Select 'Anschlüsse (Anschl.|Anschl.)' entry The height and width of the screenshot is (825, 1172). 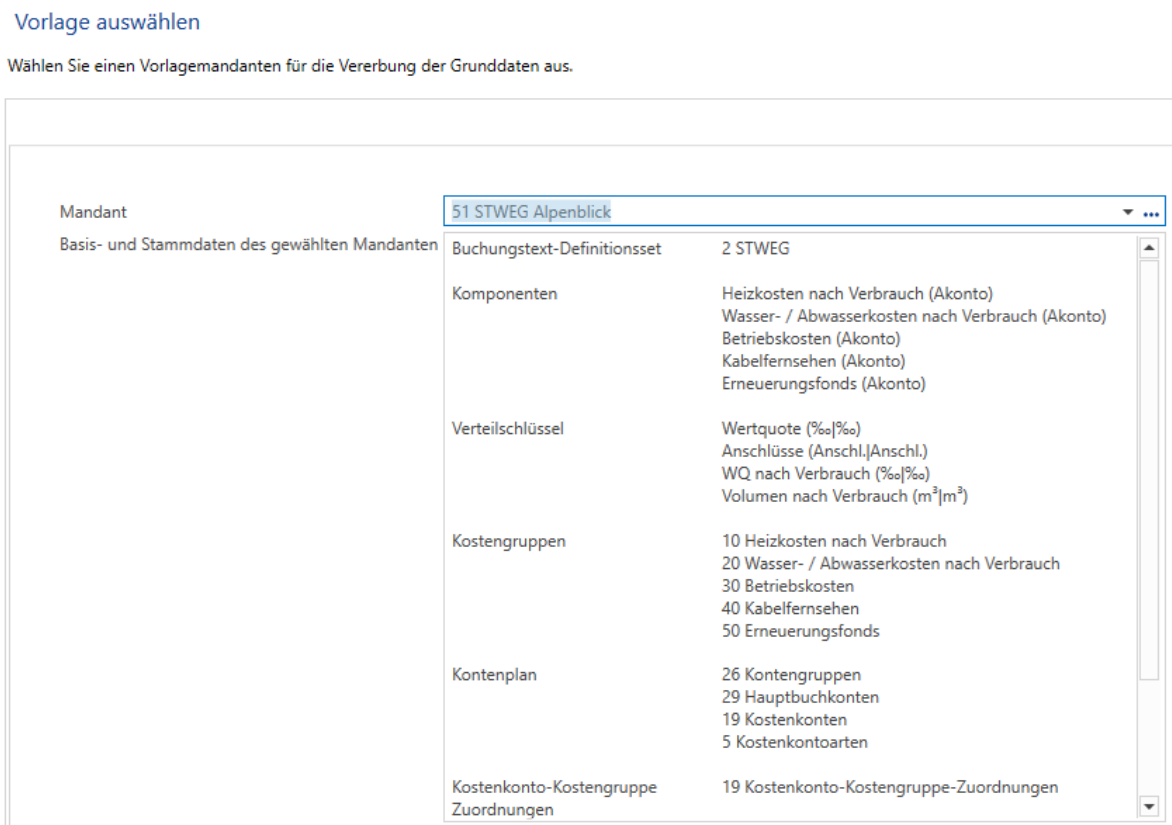[x=824, y=451]
